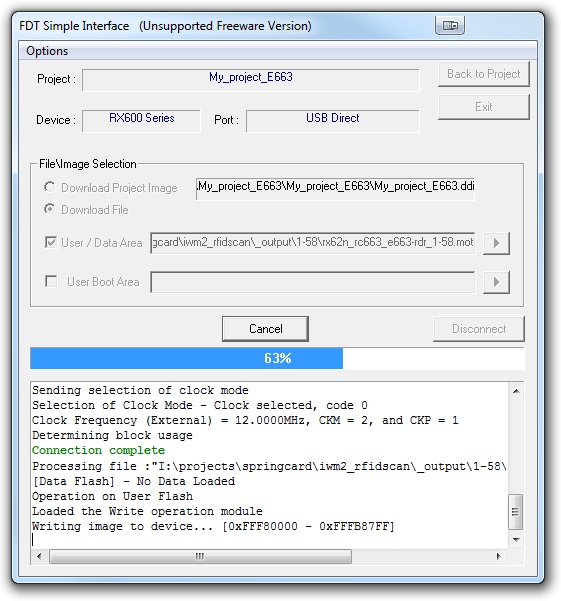This screenshot has width=561, height=601.
Task: Click the 63% progress bar
Action: point(277,358)
